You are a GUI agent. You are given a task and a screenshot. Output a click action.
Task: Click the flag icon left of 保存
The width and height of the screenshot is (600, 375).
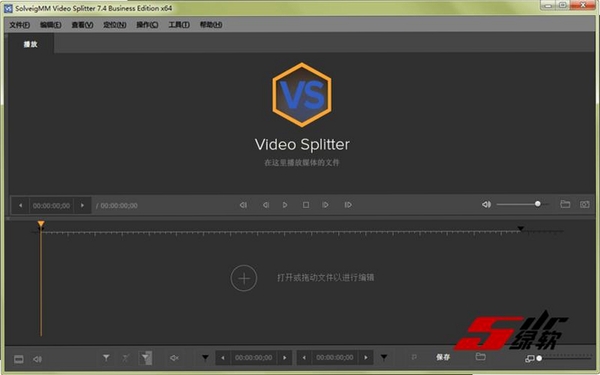point(414,357)
